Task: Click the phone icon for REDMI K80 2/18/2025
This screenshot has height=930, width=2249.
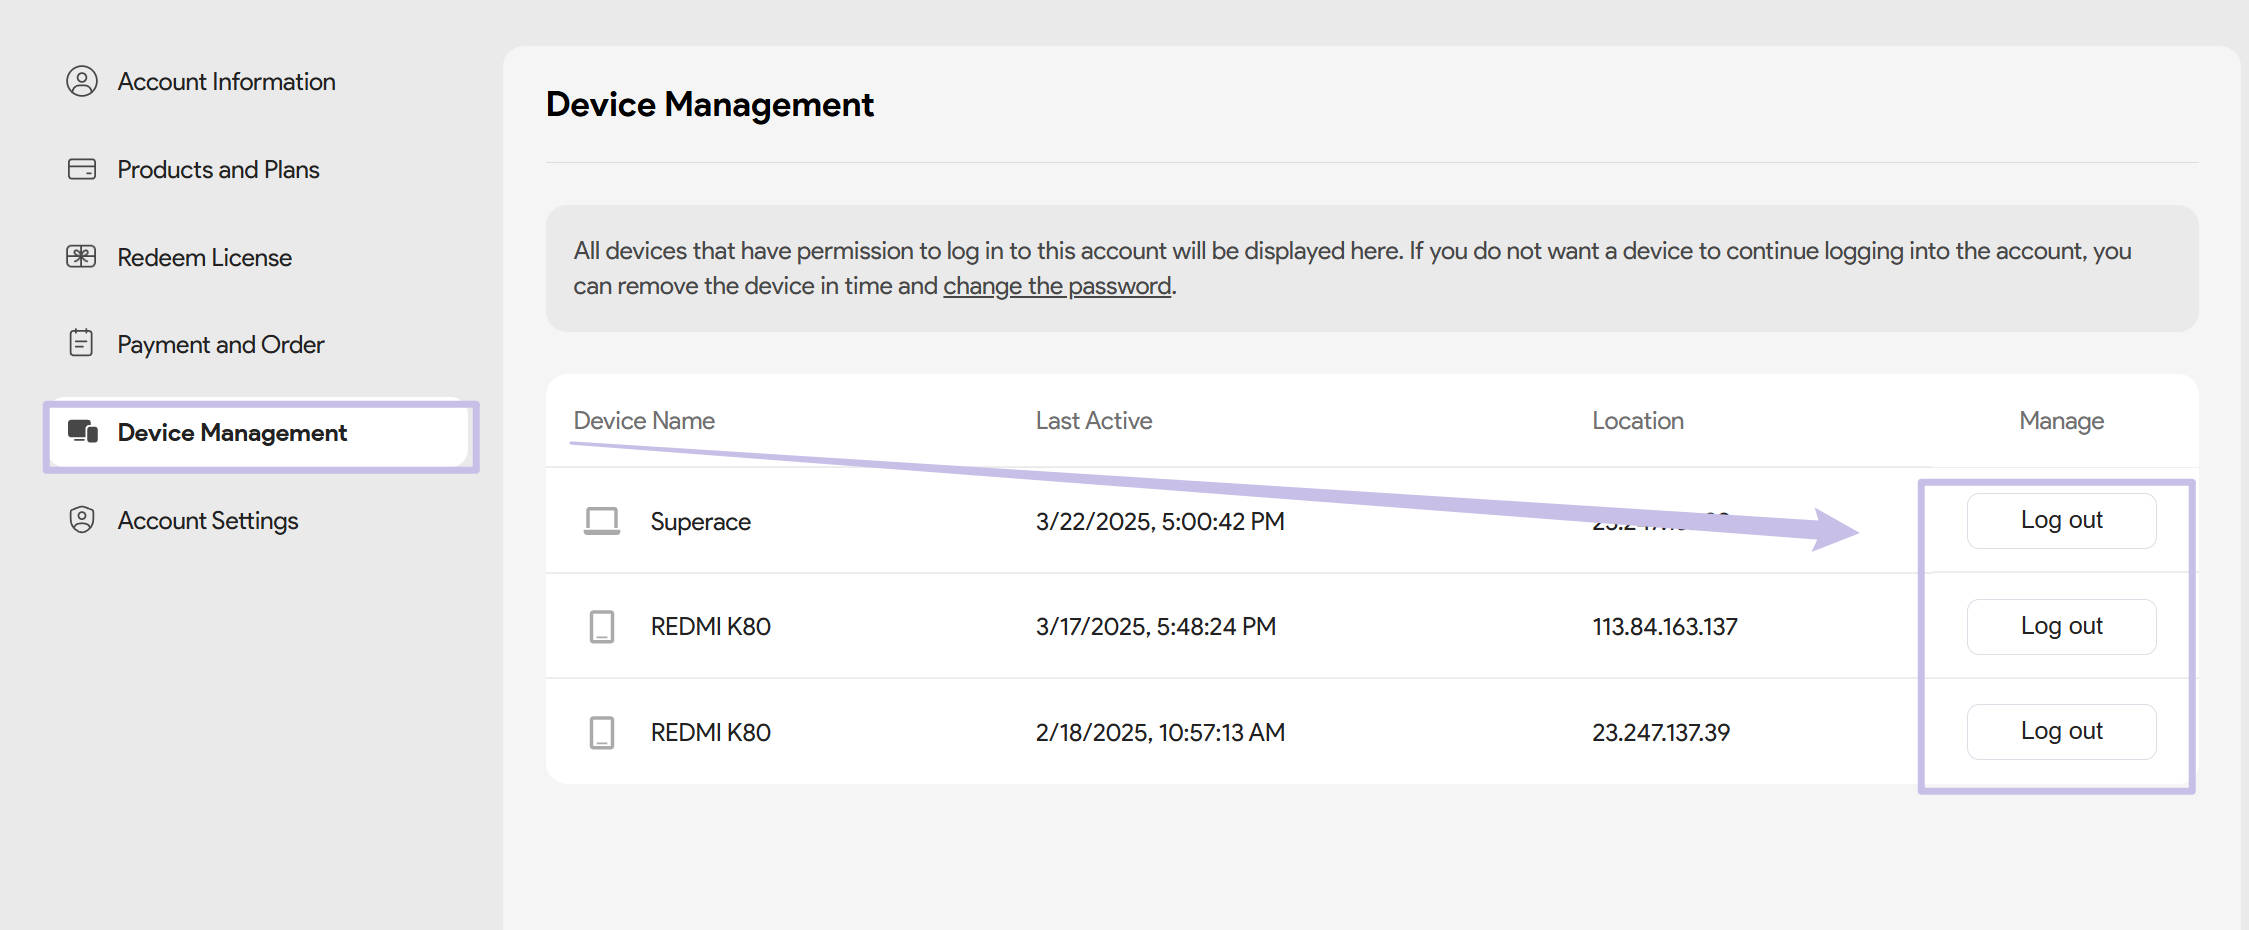Action: click(602, 733)
